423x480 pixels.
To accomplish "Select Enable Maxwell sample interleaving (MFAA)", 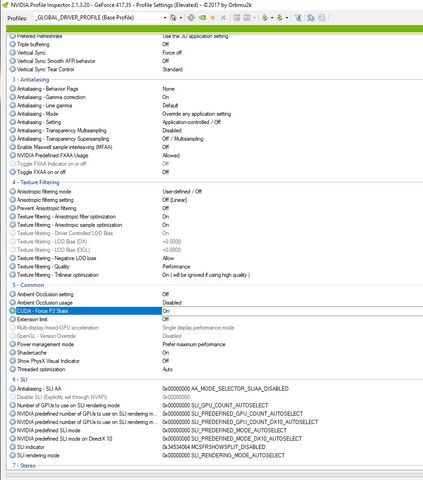I will [64, 147].
